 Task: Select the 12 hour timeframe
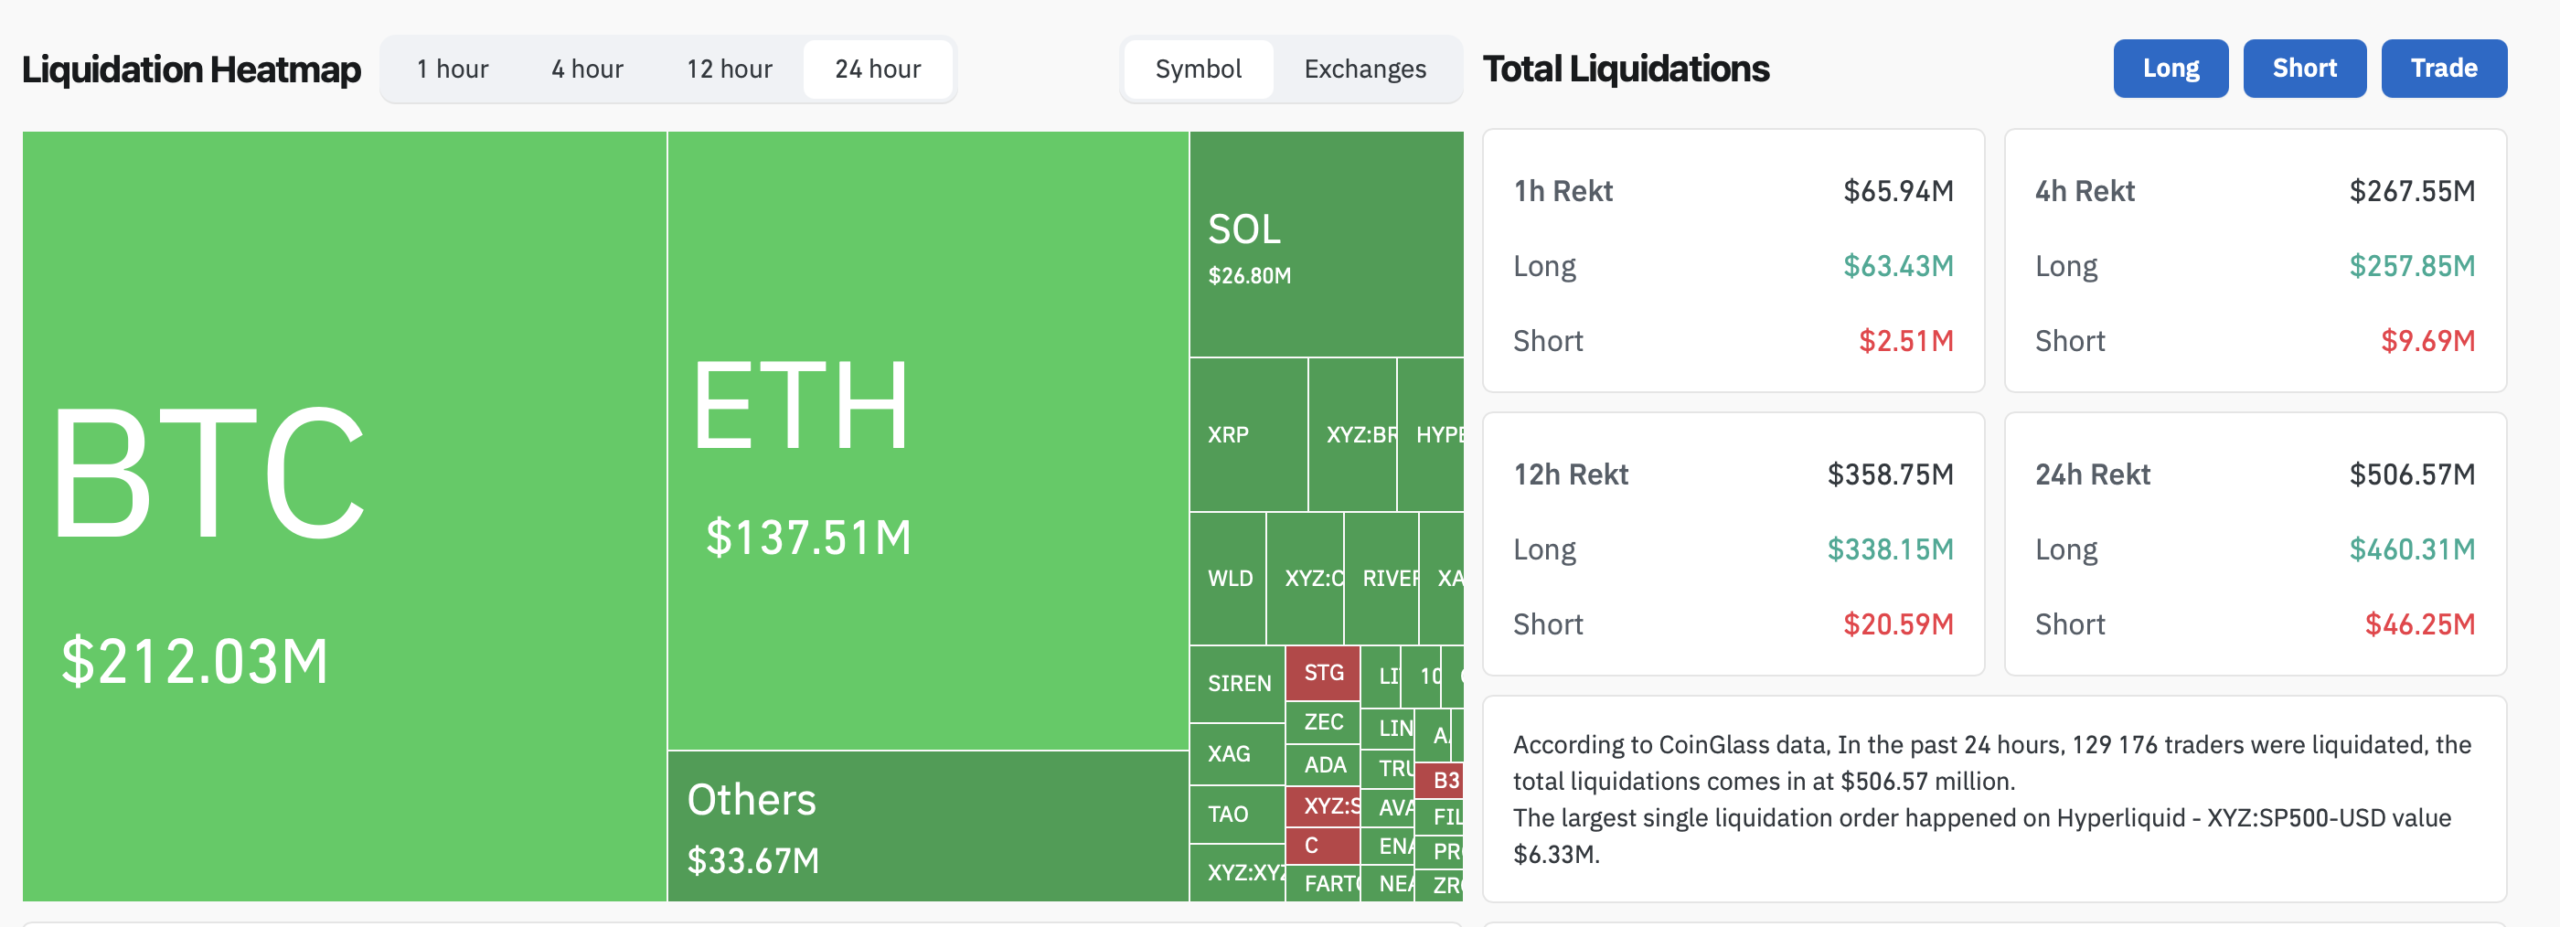(x=728, y=68)
